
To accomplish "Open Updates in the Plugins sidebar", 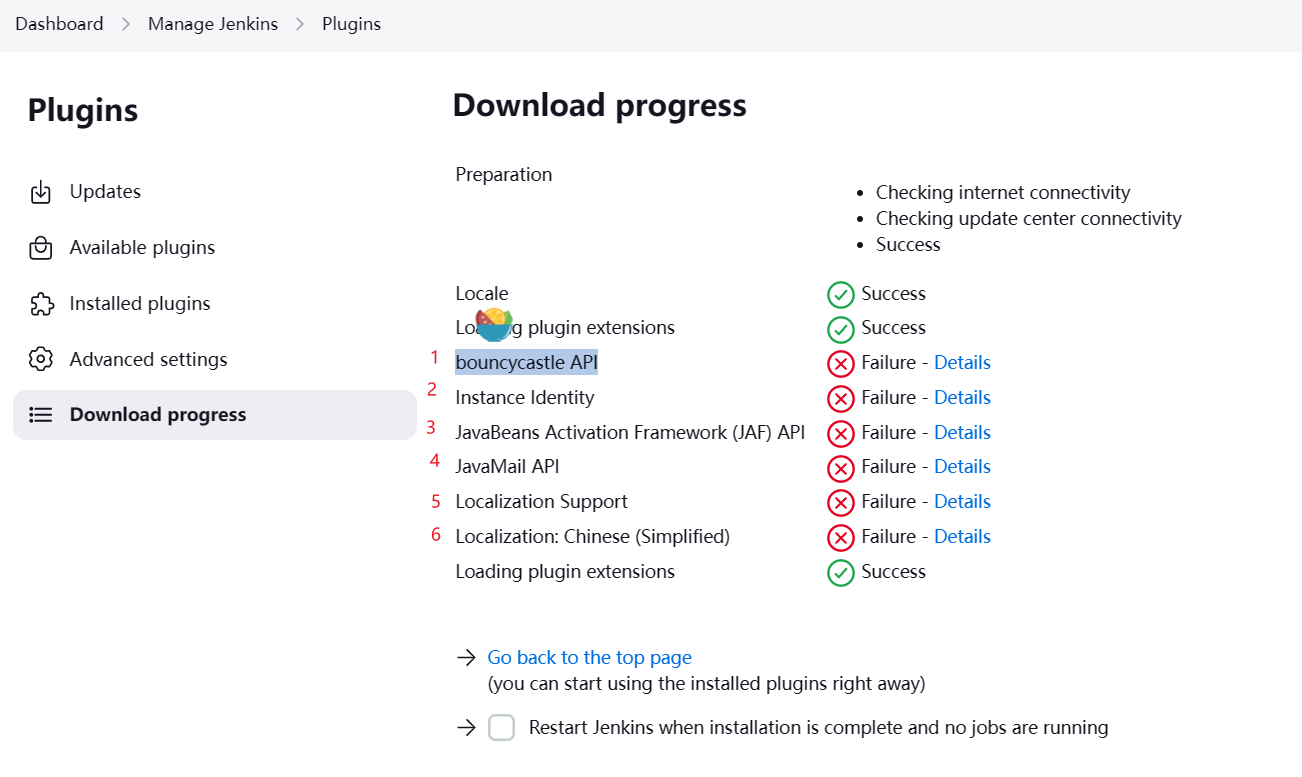I will 214,192.
